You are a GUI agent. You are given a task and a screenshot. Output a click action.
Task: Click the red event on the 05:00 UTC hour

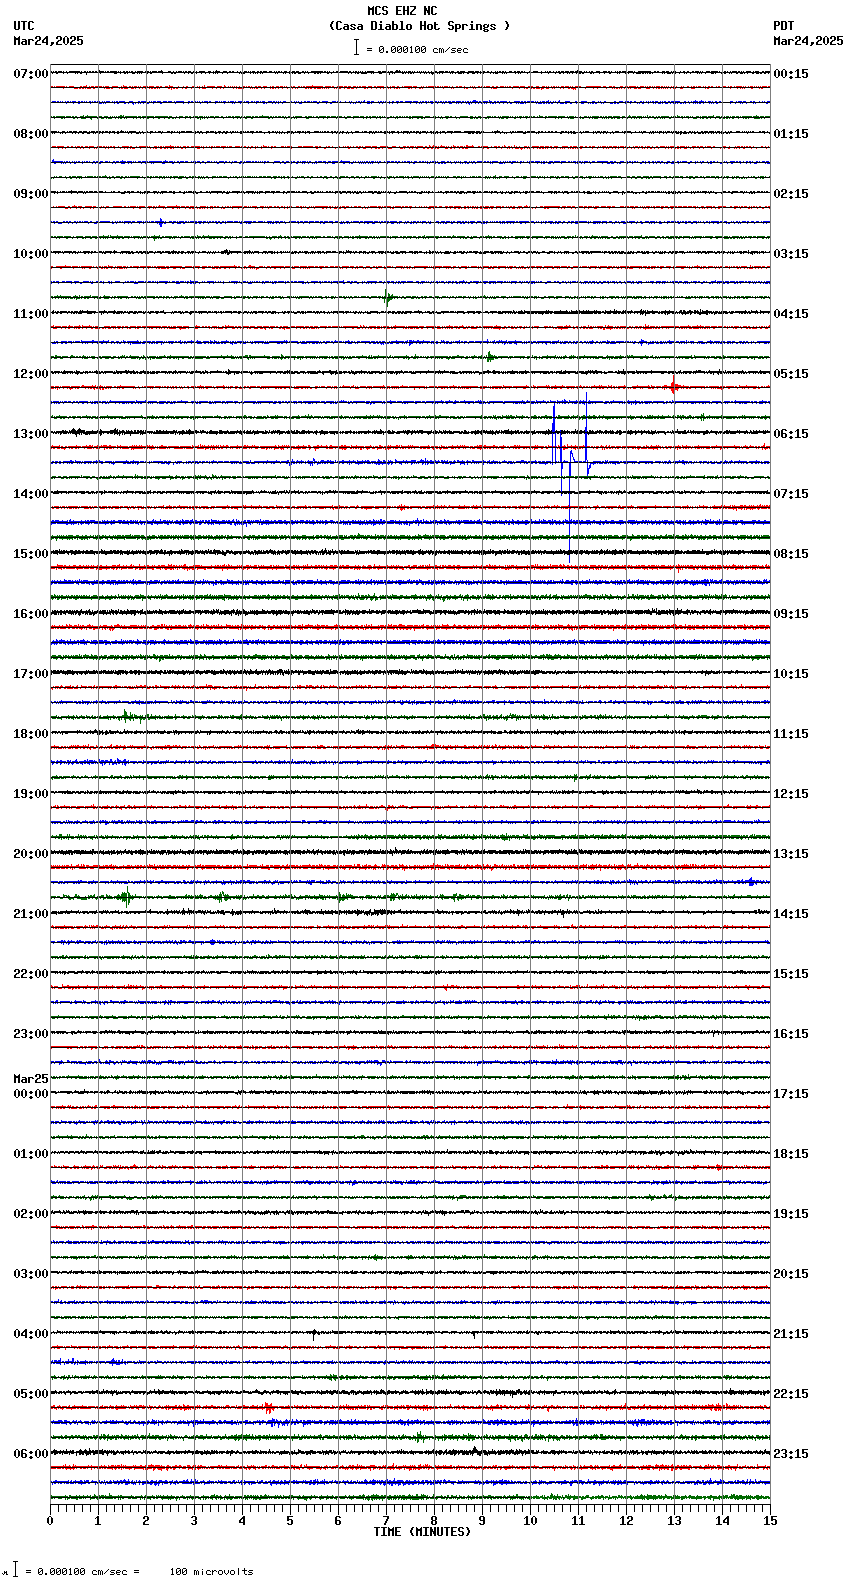268,1407
